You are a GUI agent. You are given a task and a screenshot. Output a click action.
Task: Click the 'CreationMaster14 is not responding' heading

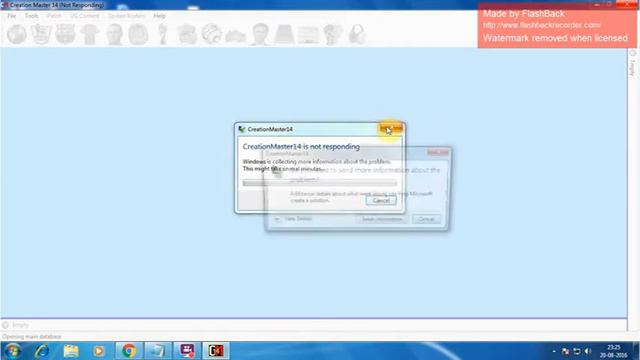click(x=301, y=147)
